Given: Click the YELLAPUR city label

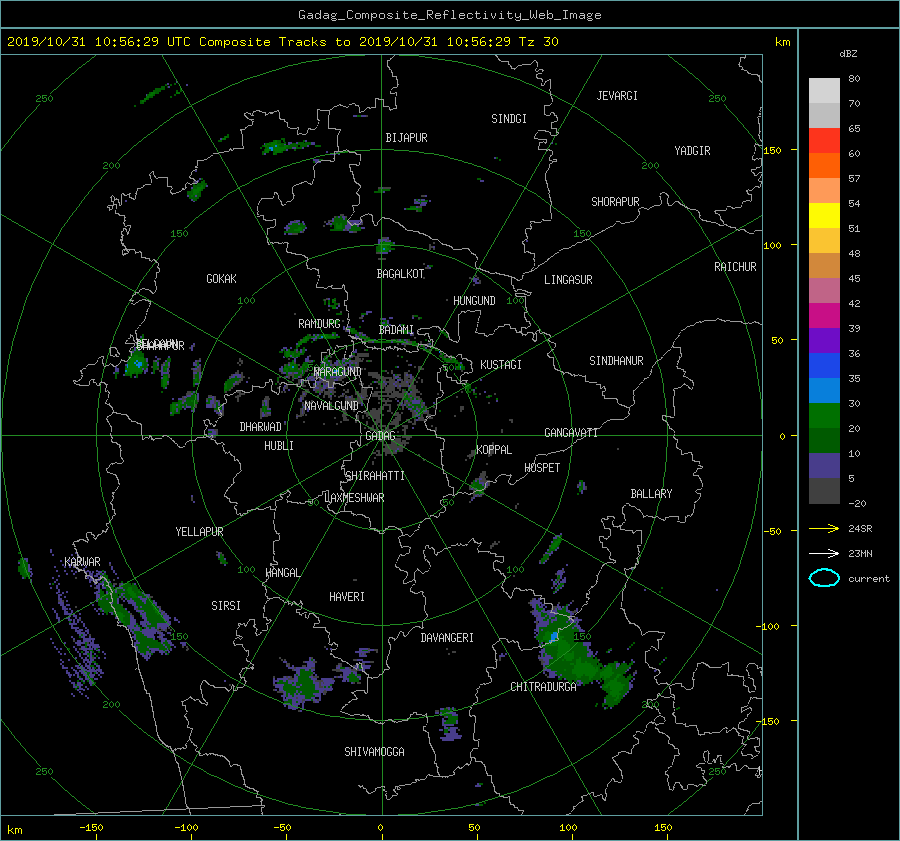Looking at the screenshot, I should click(199, 532).
